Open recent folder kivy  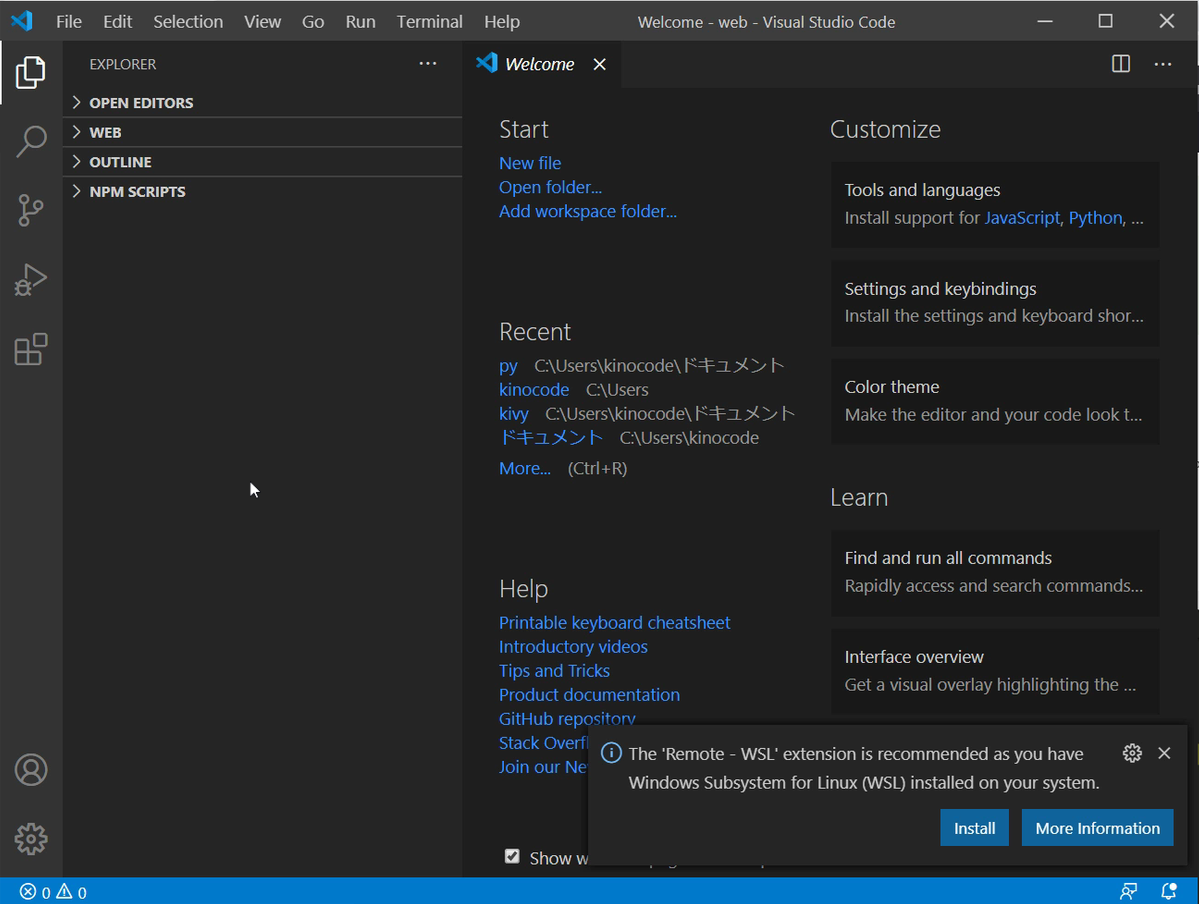(x=514, y=414)
